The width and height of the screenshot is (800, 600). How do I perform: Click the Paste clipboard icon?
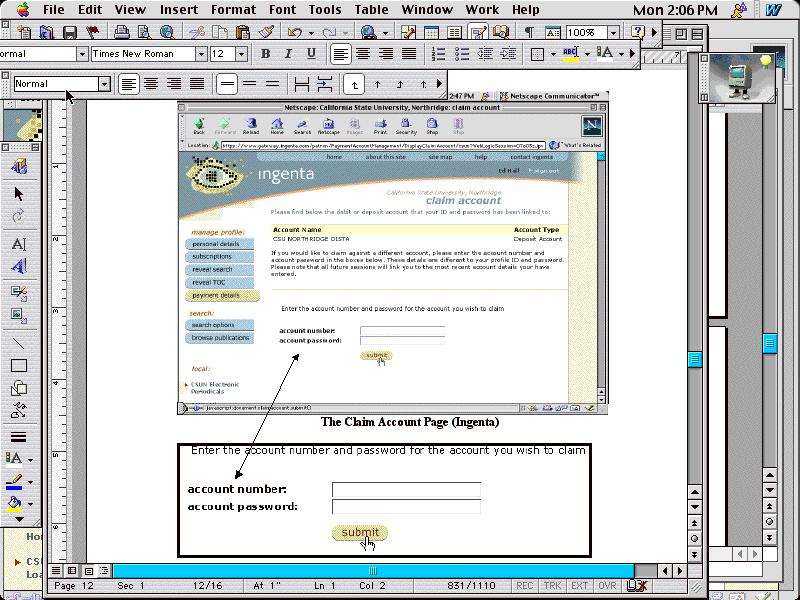pyautogui.click(x=243, y=33)
